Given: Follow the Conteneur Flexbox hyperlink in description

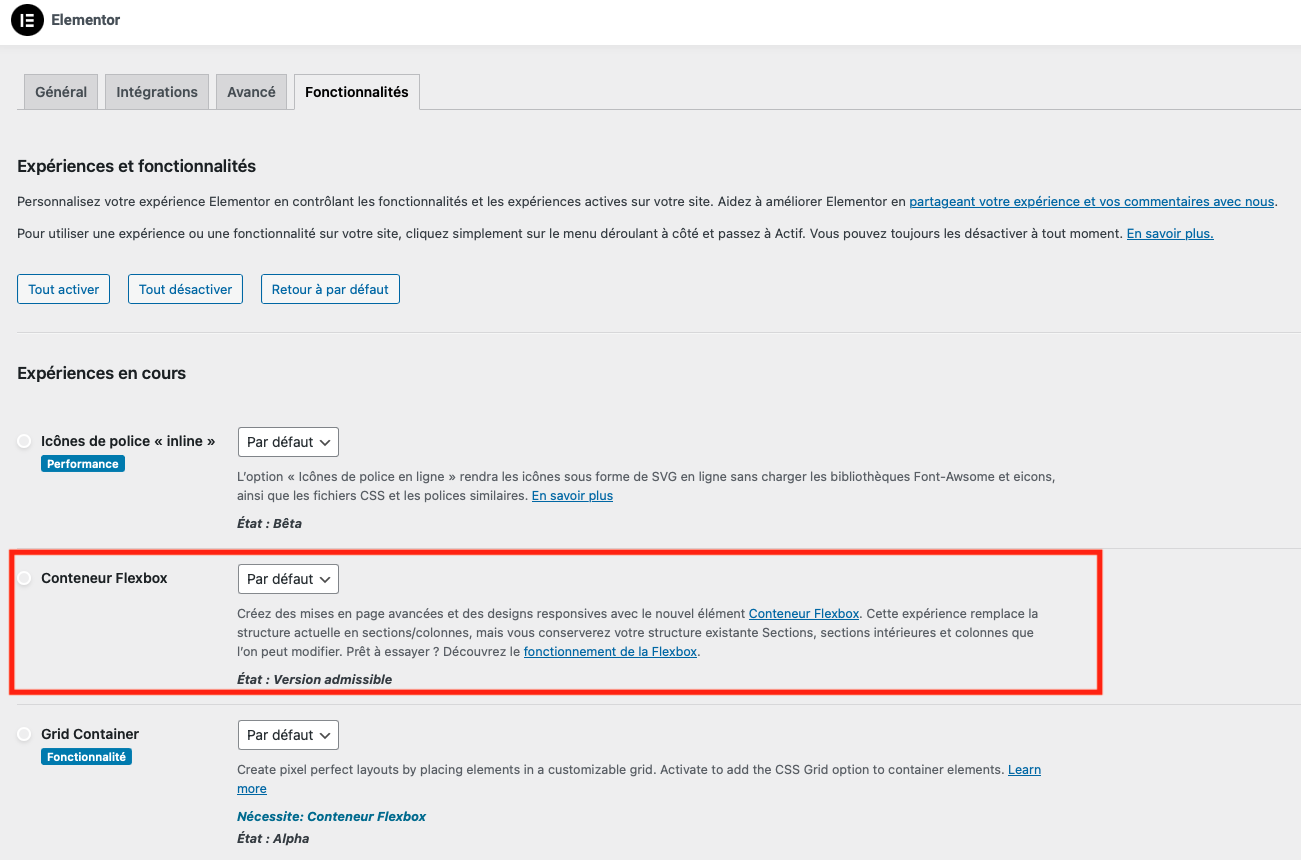Looking at the screenshot, I should click(803, 613).
